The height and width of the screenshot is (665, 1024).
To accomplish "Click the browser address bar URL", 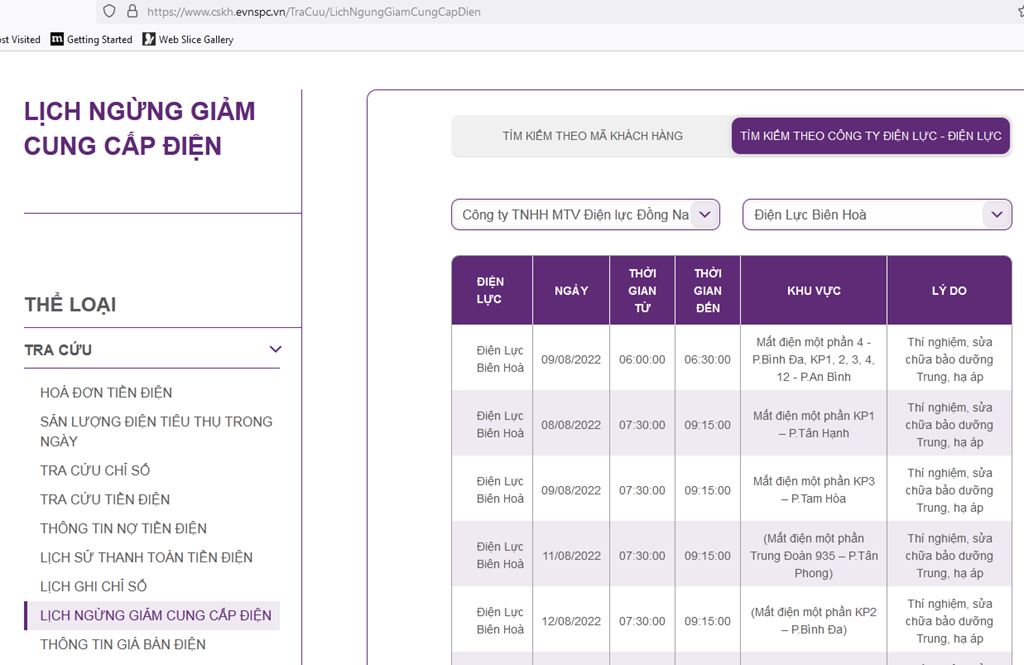I will (x=314, y=12).
